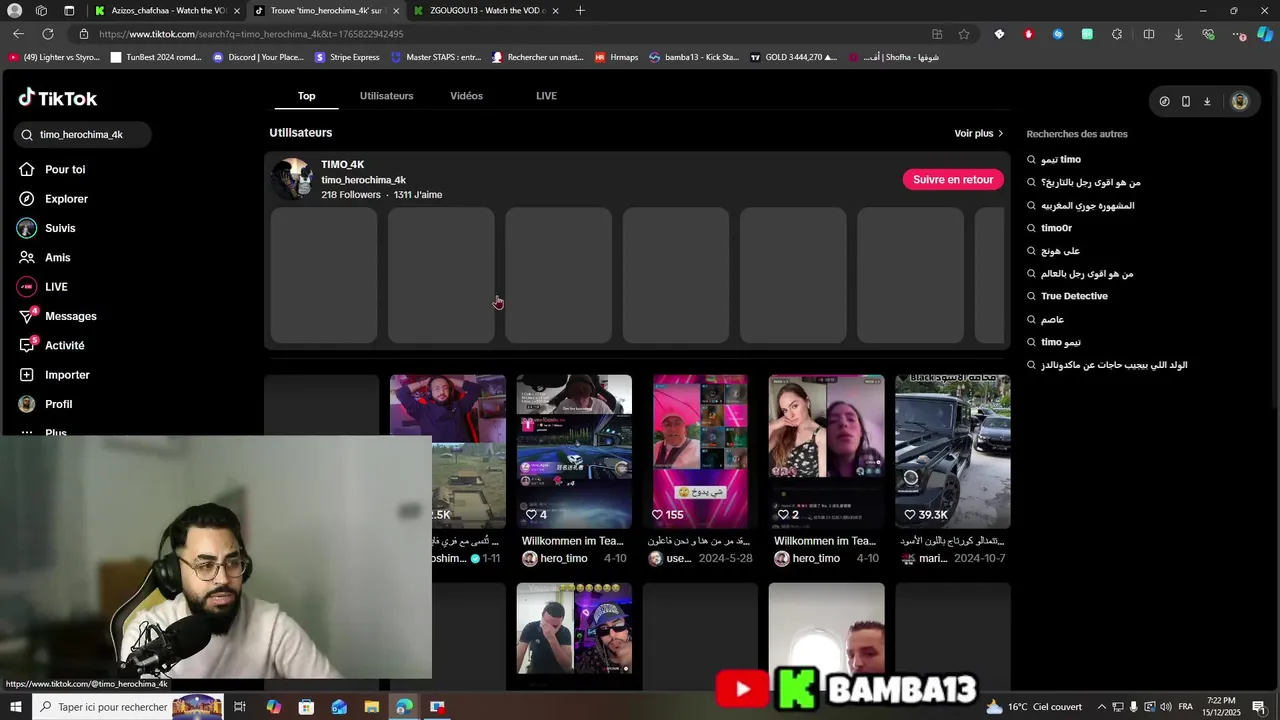Click the red hand adblock extension icon
The height and width of the screenshot is (720, 1280).
(x=1028, y=34)
